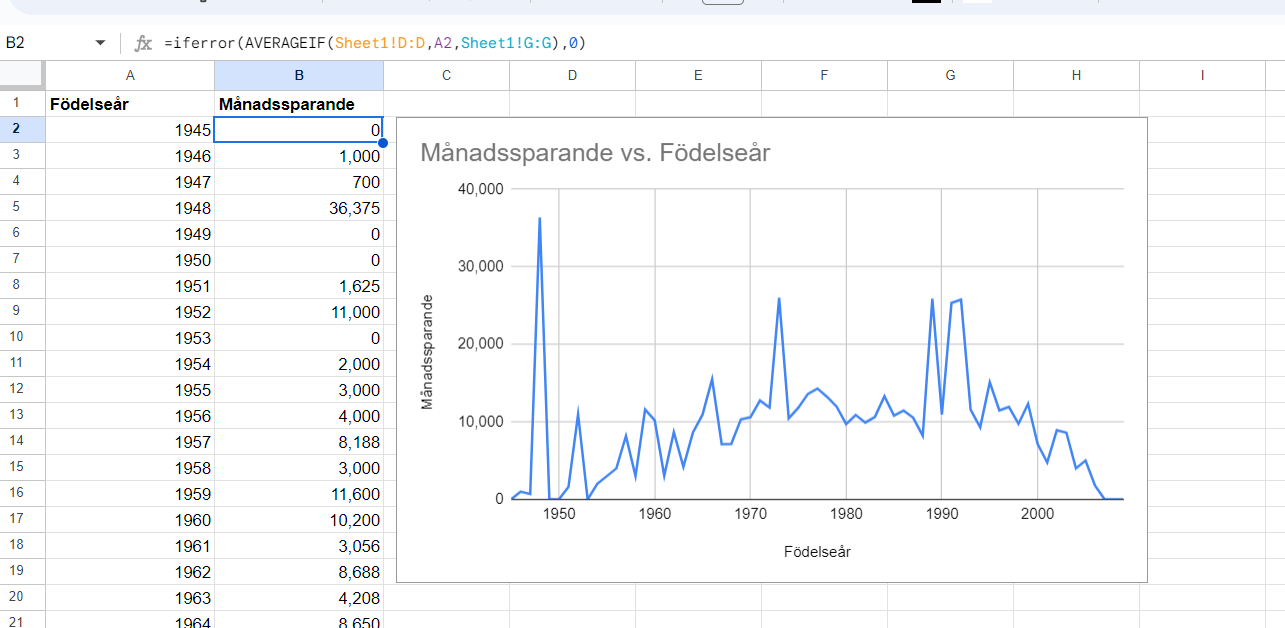Select column A header
The width and height of the screenshot is (1285, 628).
[x=130, y=75]
